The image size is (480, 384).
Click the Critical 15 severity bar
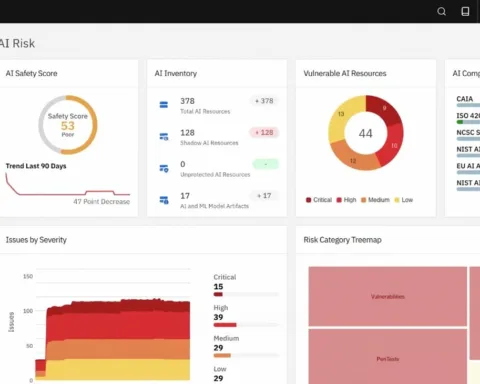pyautogui.click(x=246, y=294)
